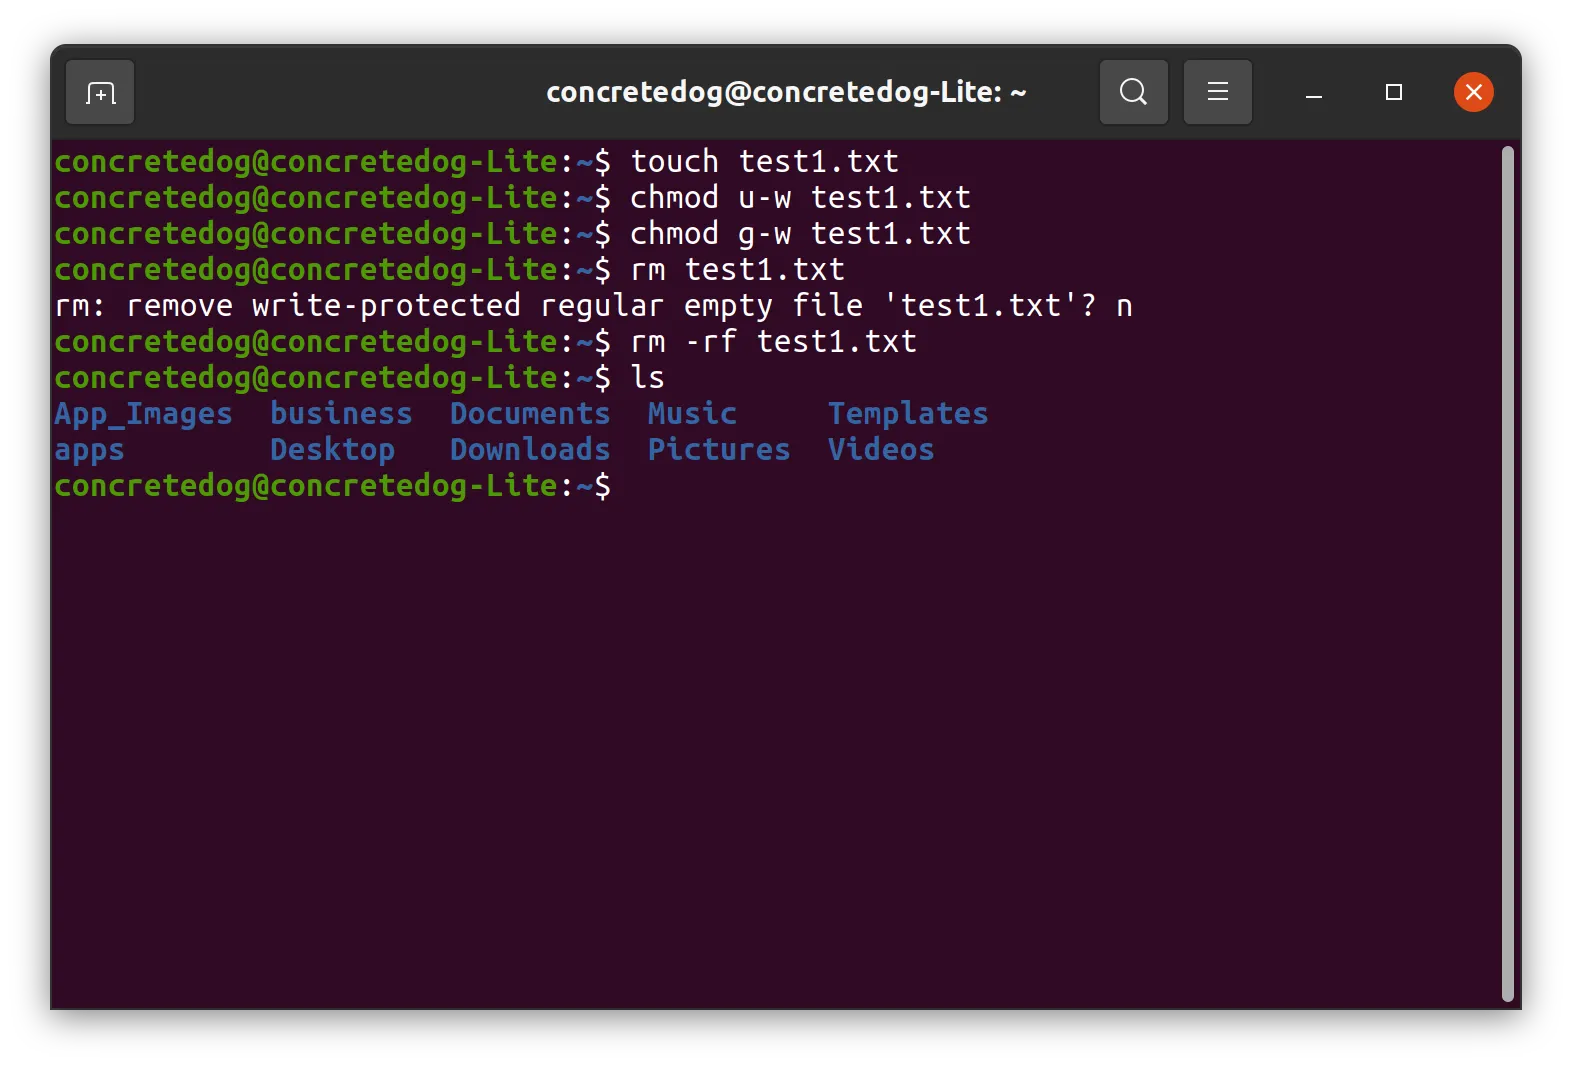The width and height of the screenshot is (1572, 1066).
Task: Click the last empty command prompt
Action: (x=333, y=485)
